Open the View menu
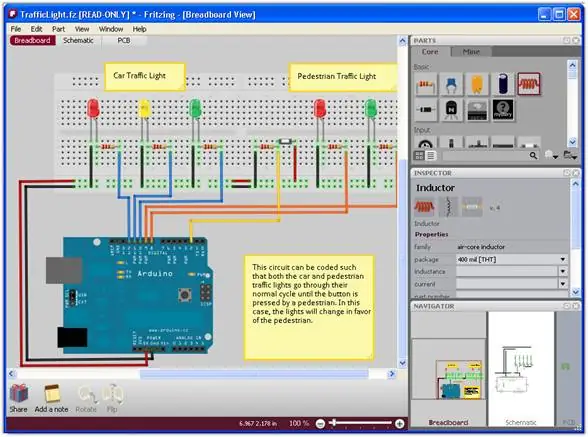 [82, 29]
